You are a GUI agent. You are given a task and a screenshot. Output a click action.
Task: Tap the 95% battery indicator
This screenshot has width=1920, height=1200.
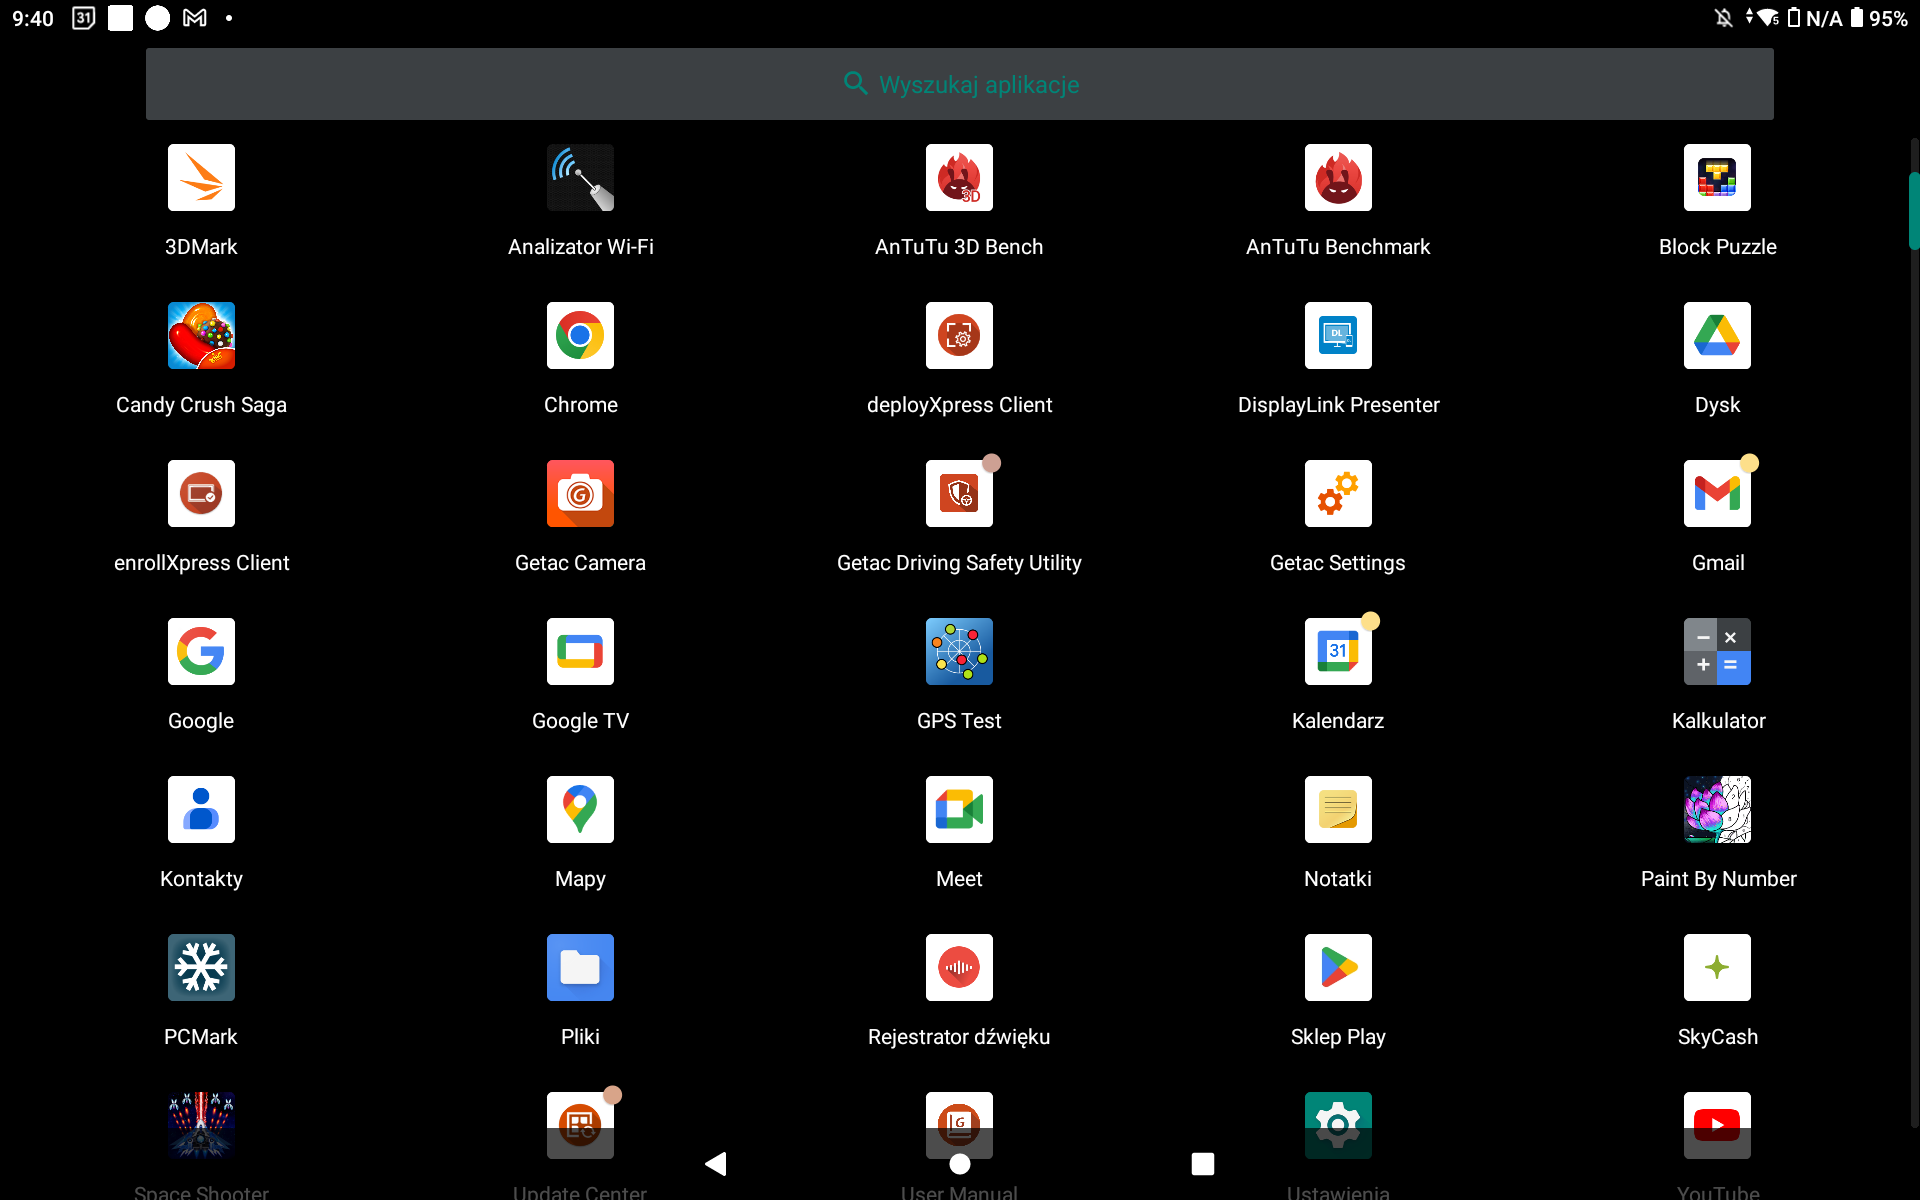[x=1878, y=18]
